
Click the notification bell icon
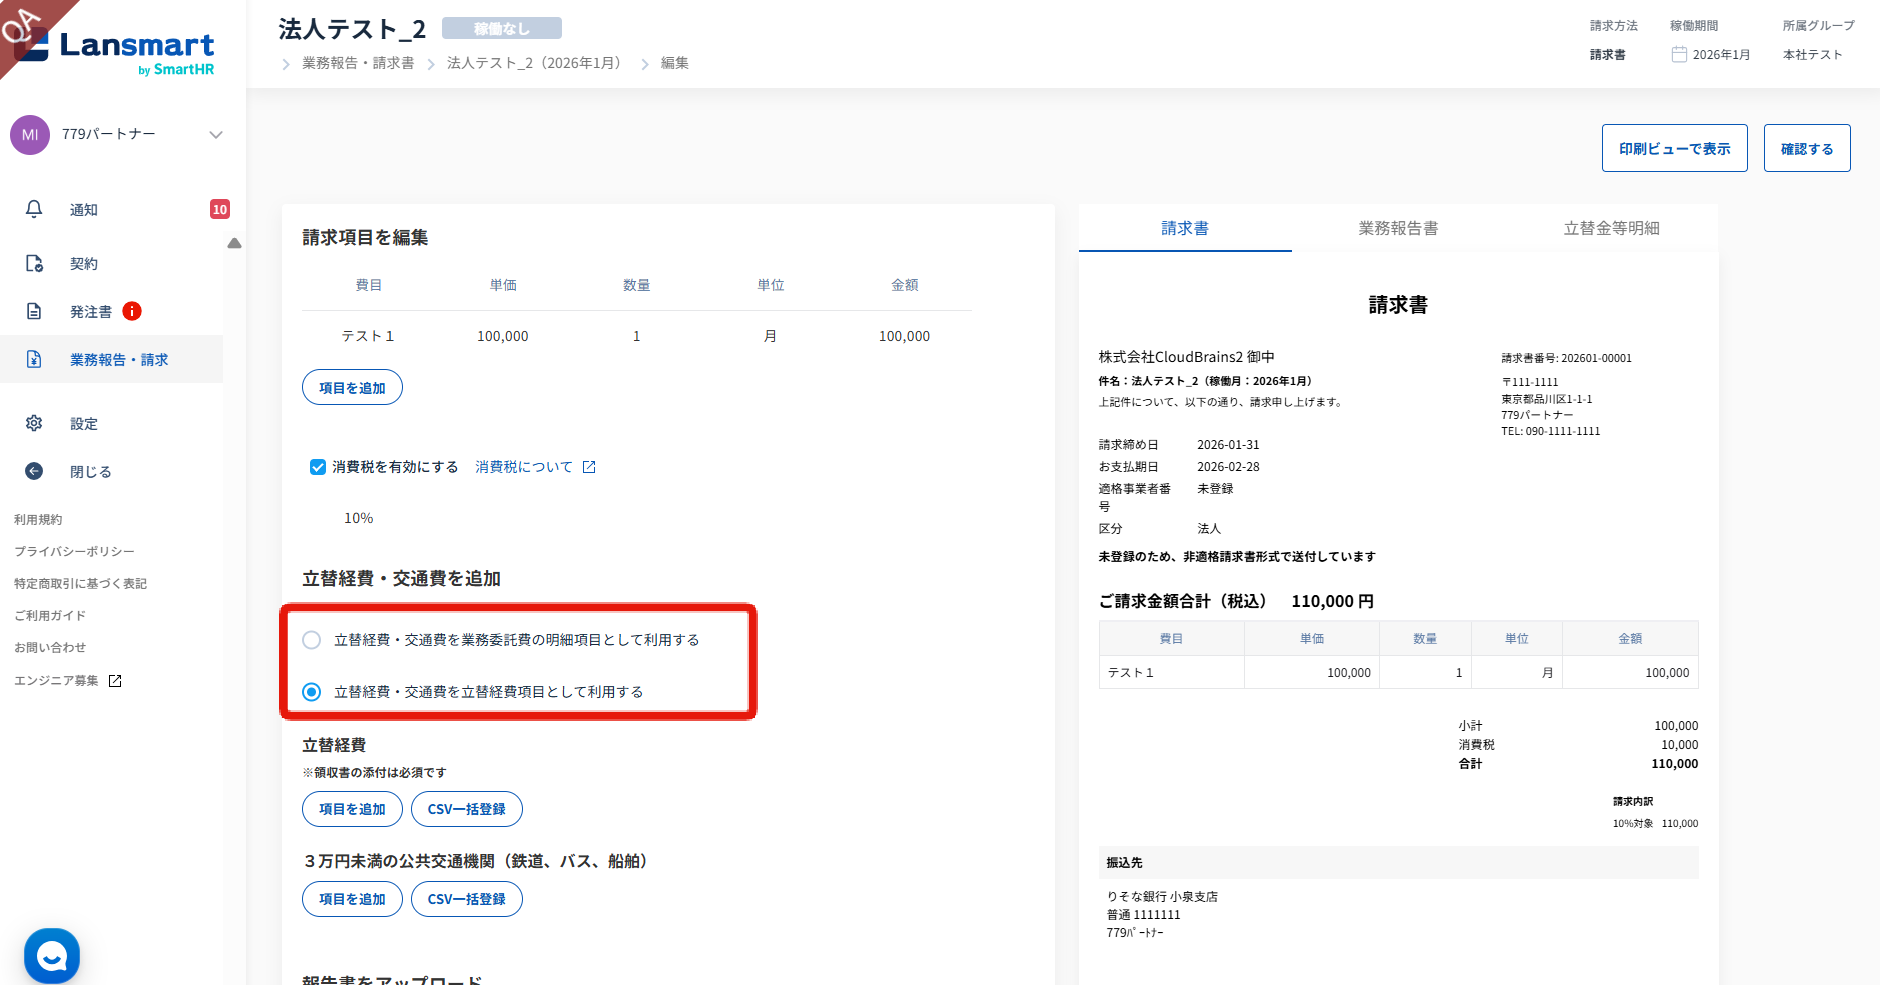(34, 209)
